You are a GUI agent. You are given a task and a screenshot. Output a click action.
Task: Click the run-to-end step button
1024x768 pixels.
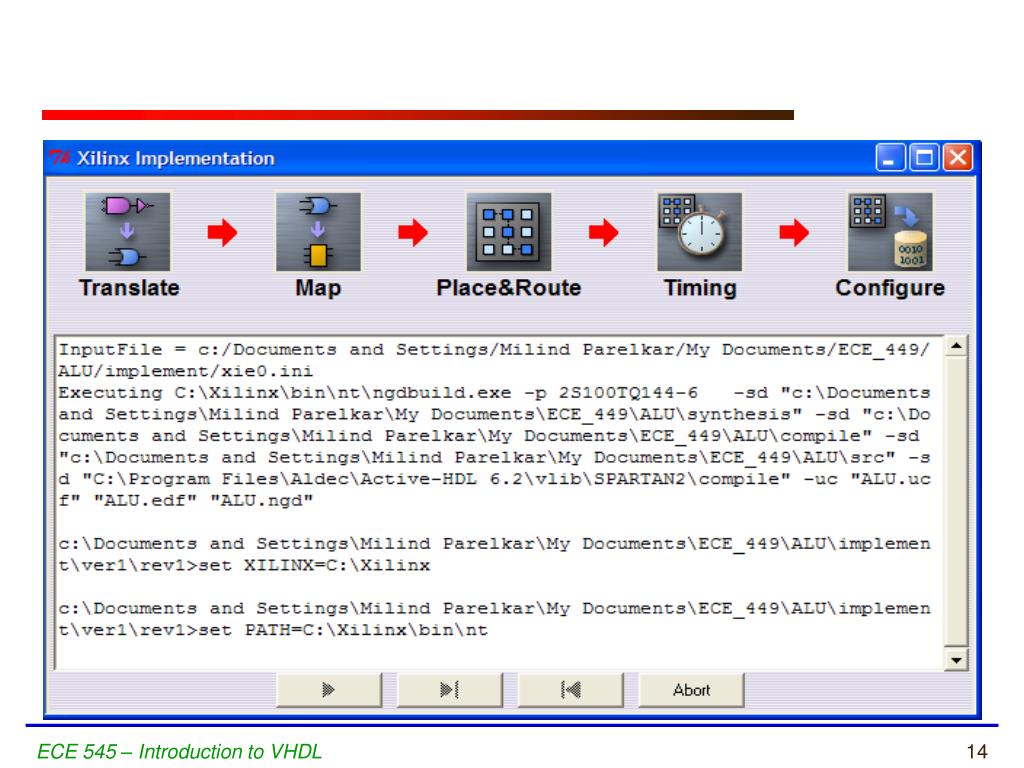click(450, 690)
